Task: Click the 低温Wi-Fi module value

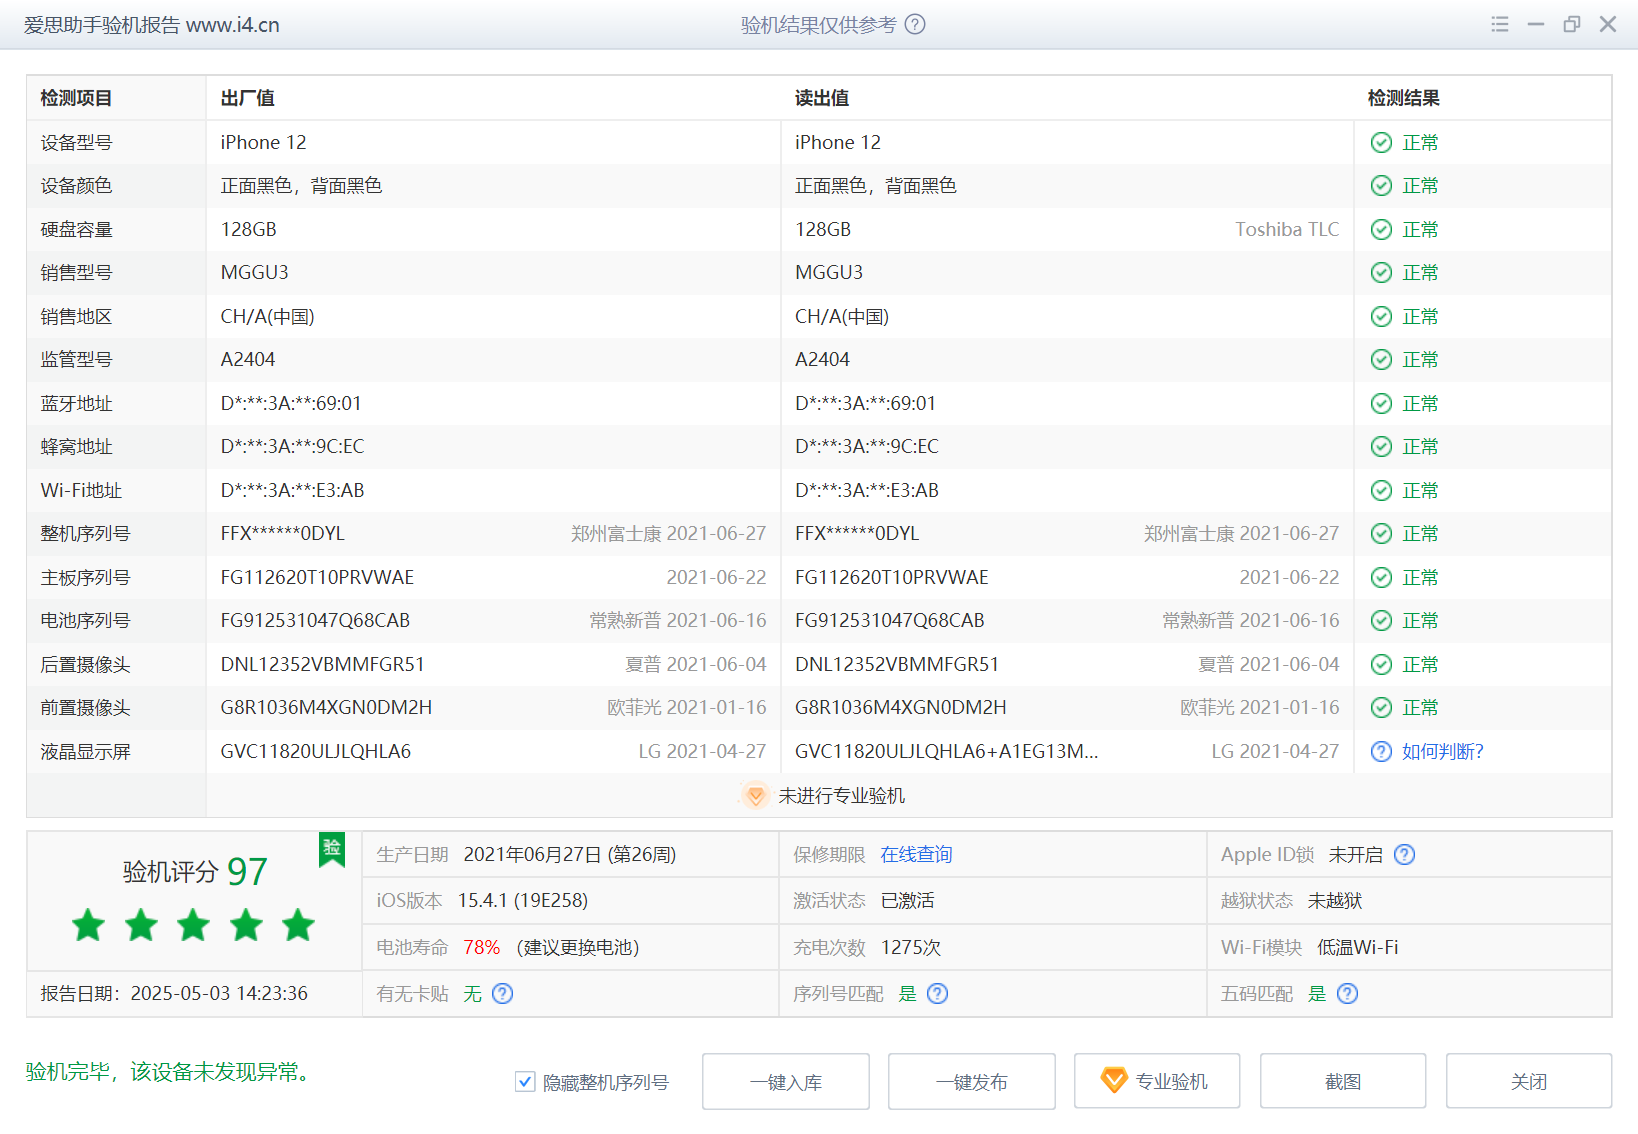Action: pyautogui.click(x=1358, y=948)
